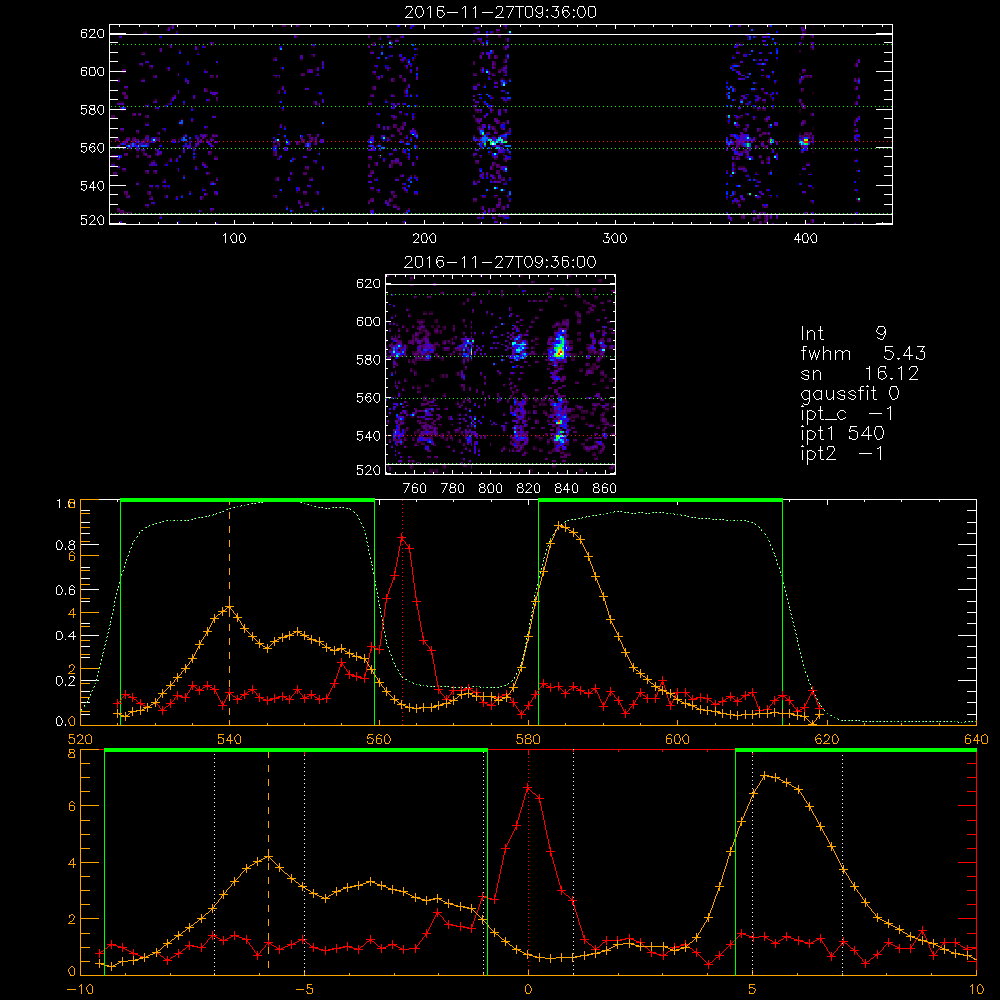Click the orange peak near 585 in the upper profile
The height and width of the screenshot is (1000, 1000).
[x=559, y=525]
